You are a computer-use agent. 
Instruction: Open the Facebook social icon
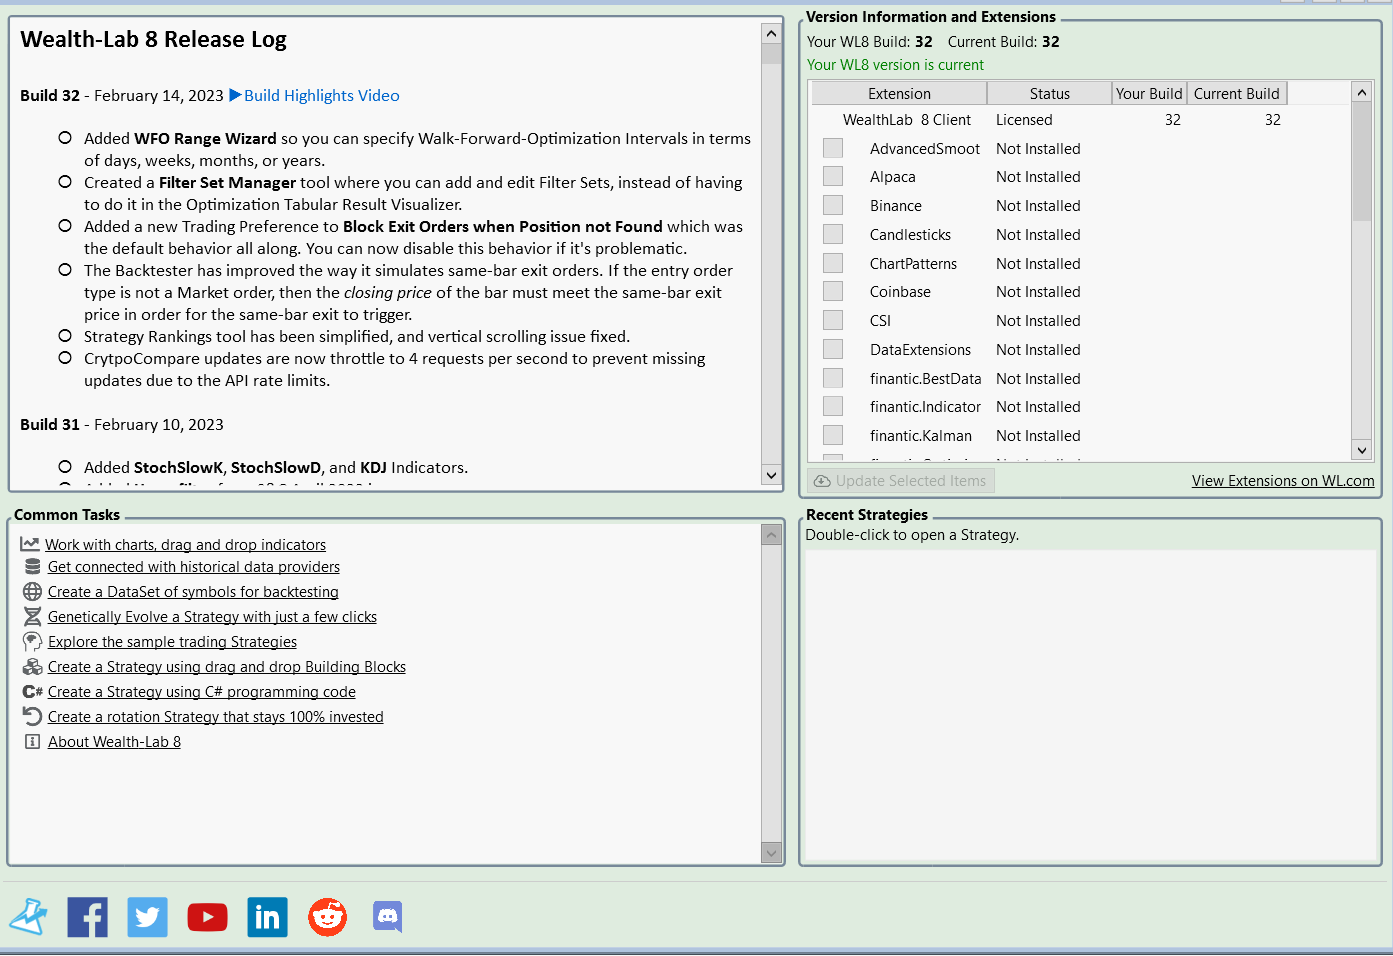pos(88,917)
